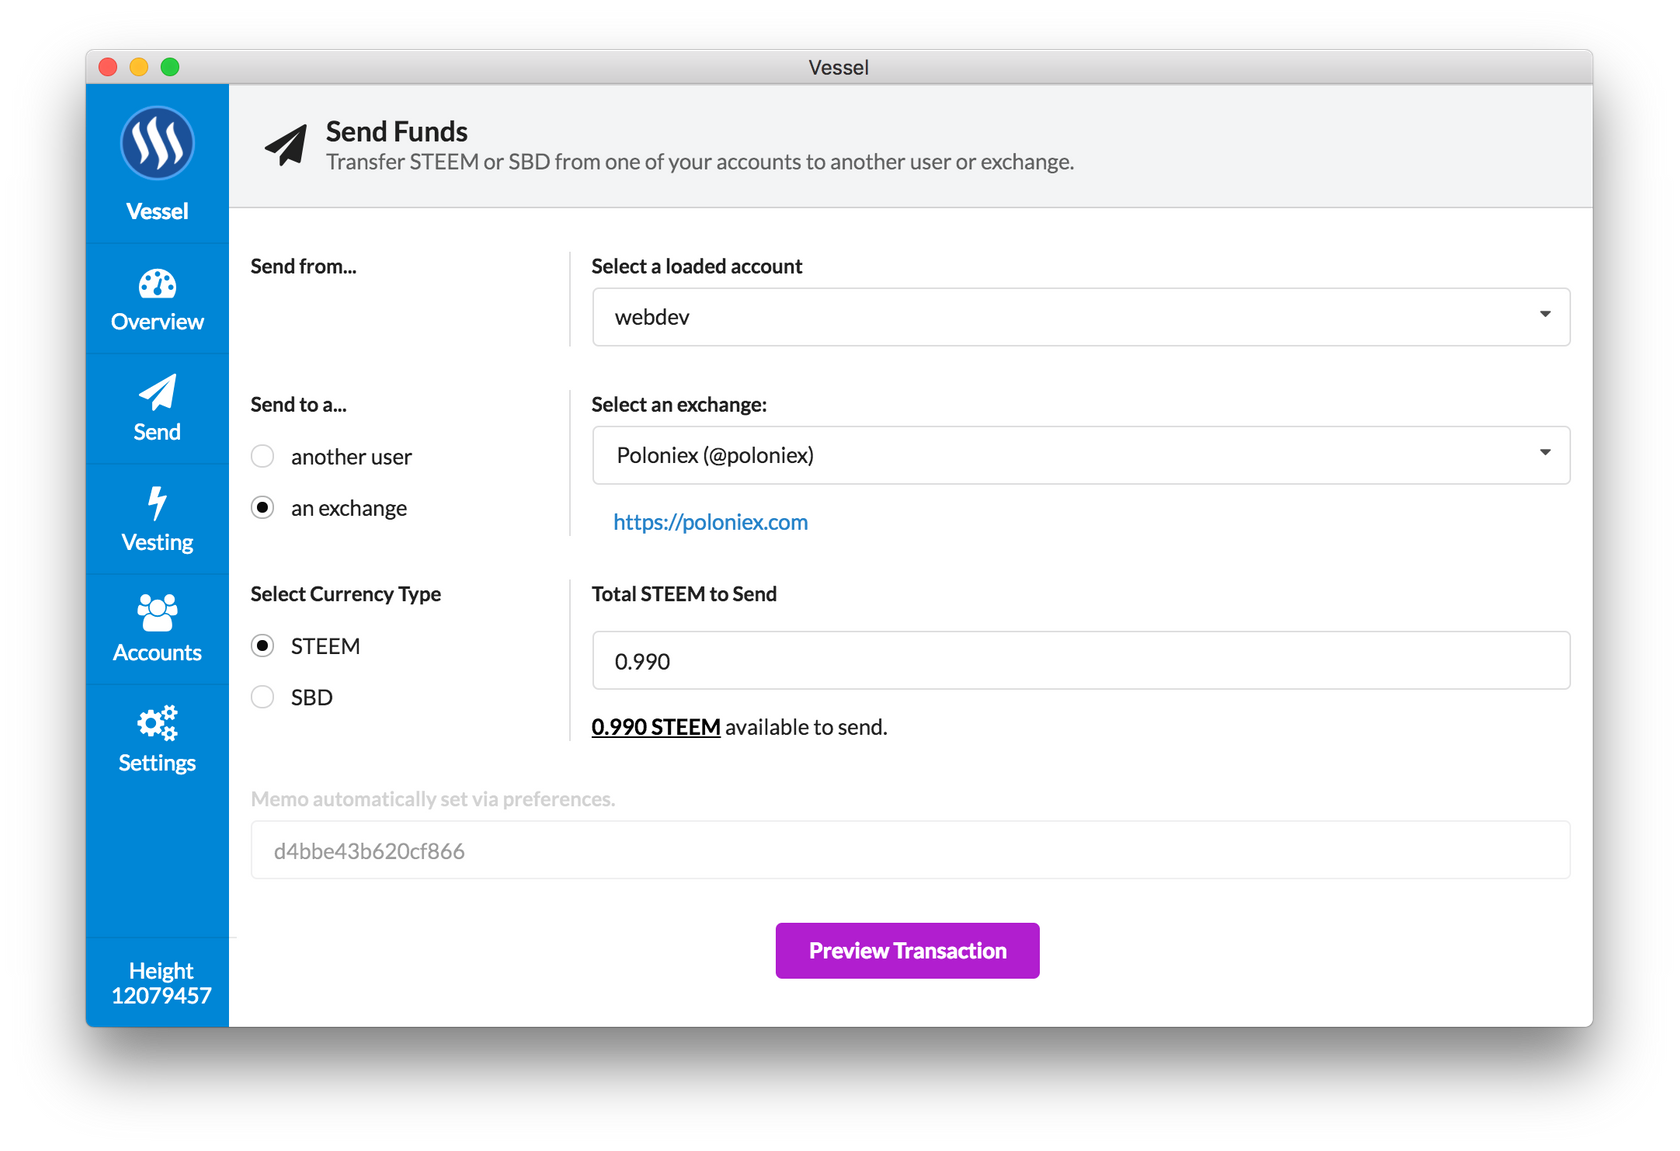Image resolution: width=1680 pixels, height=1151 pixels.
Task: Click the exchange dropdown arrow caret
Action: [1545, 453]
